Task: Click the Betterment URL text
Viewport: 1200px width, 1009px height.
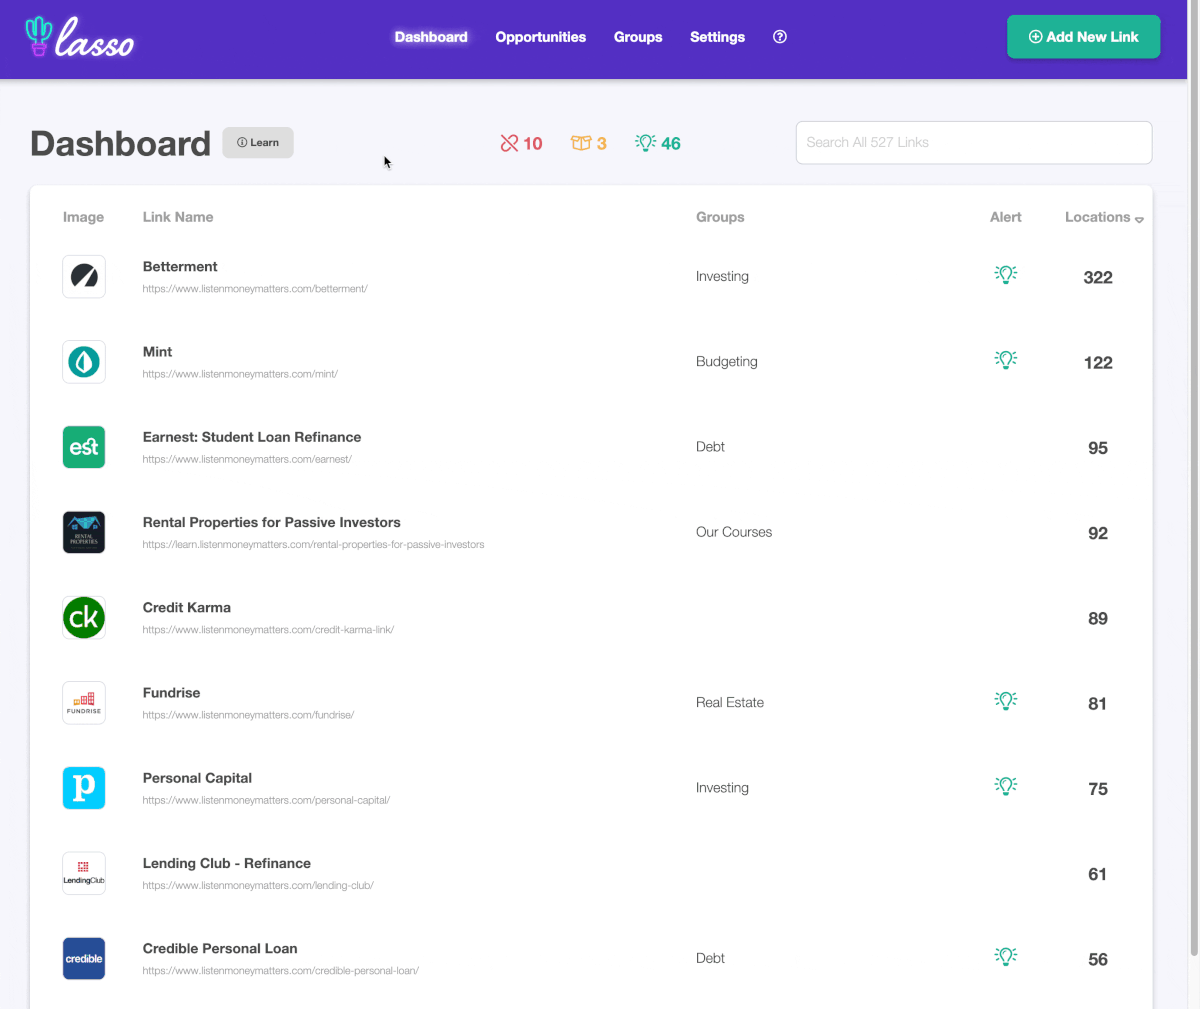Action: point(255,289)
